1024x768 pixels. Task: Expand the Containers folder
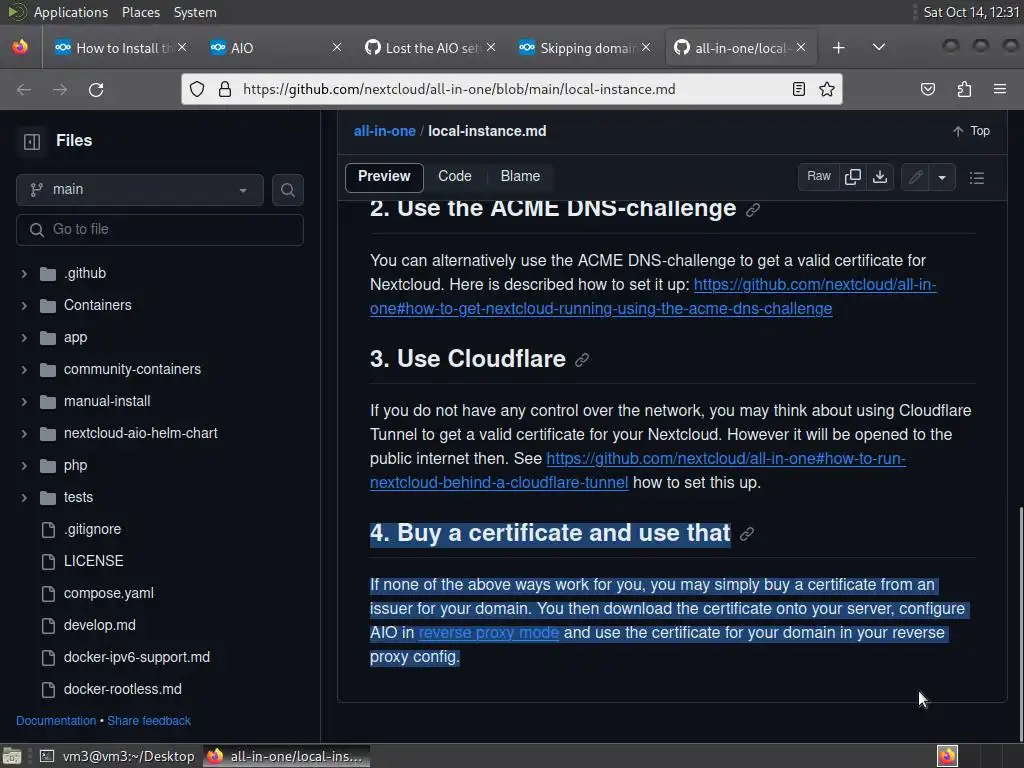click(24, 306)
